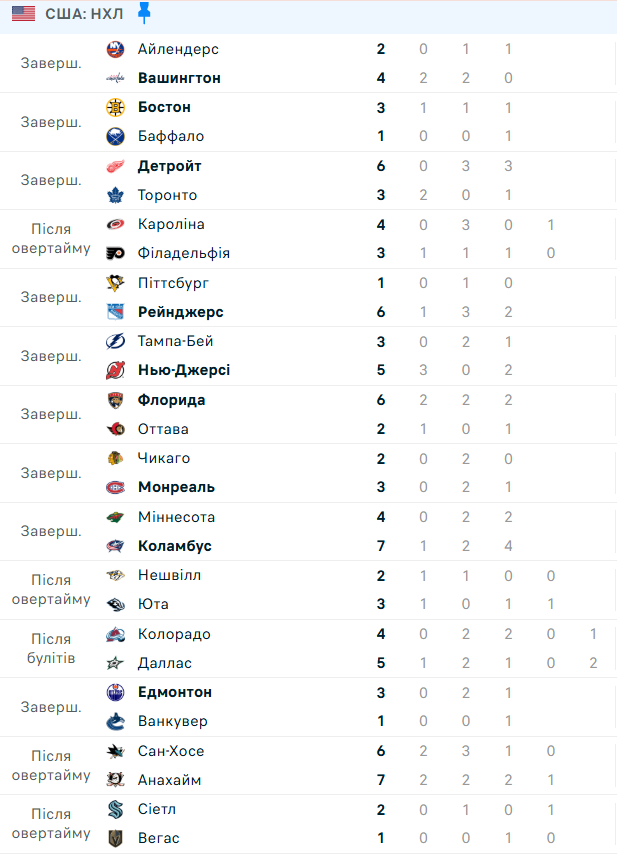Image resolution: width=617 pixels, height=854 pixels.
Task: Click the Сан-Хосе final score 6
Action: coord(381,751)
